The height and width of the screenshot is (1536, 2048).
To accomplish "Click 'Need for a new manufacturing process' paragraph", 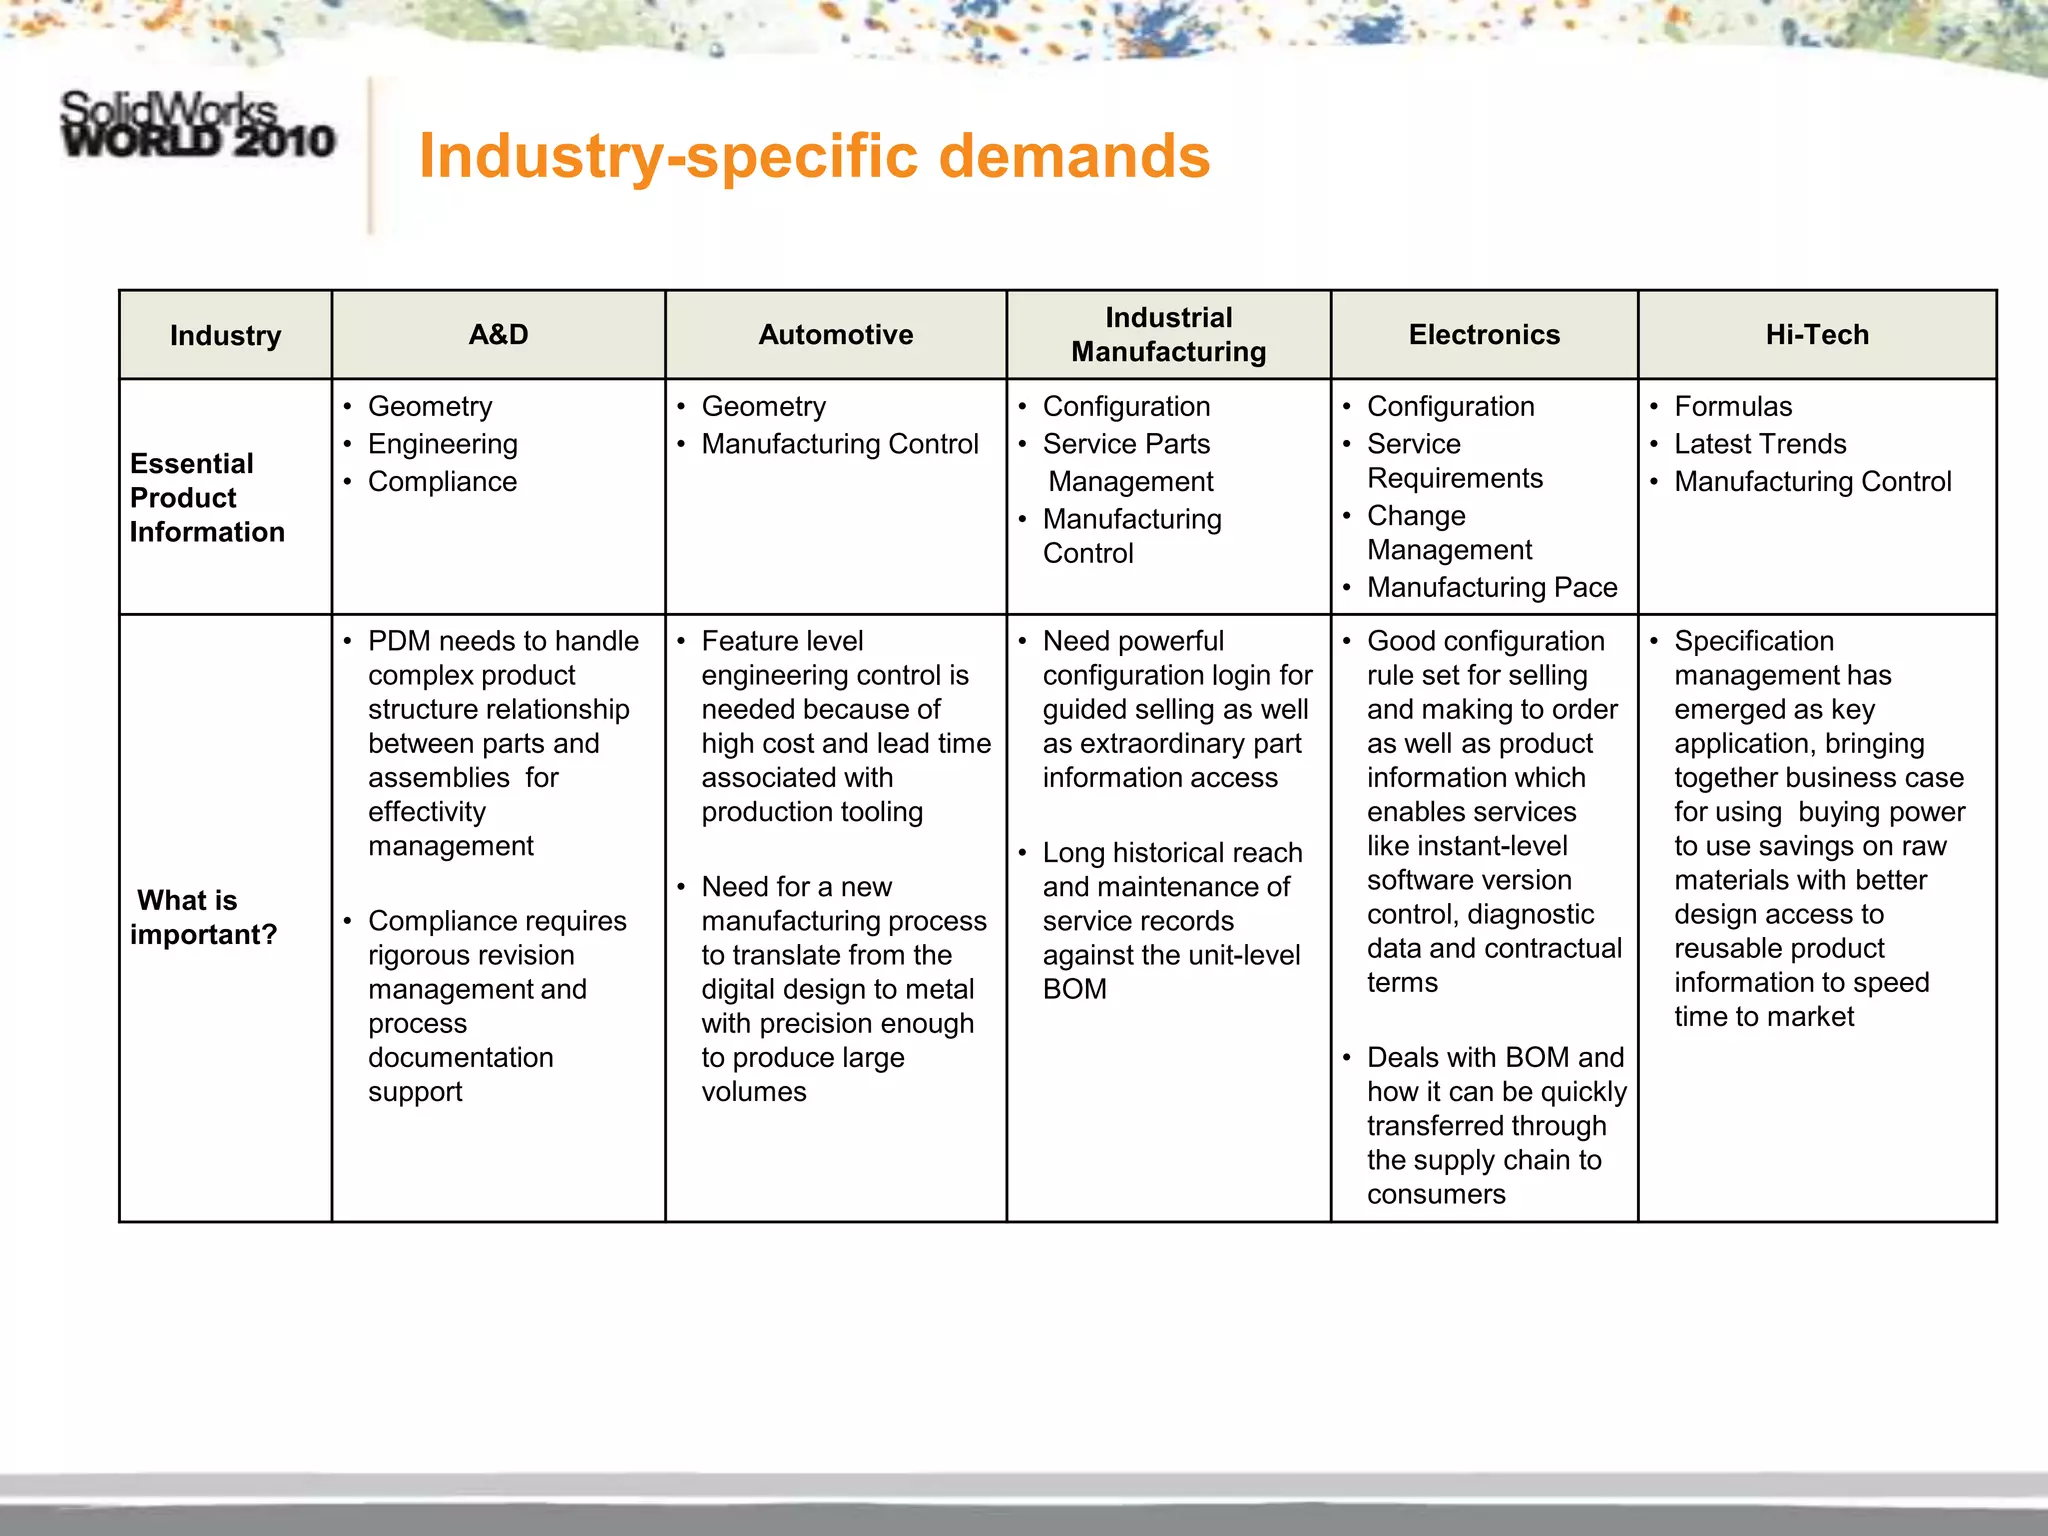I will click(x=844, y=989).
